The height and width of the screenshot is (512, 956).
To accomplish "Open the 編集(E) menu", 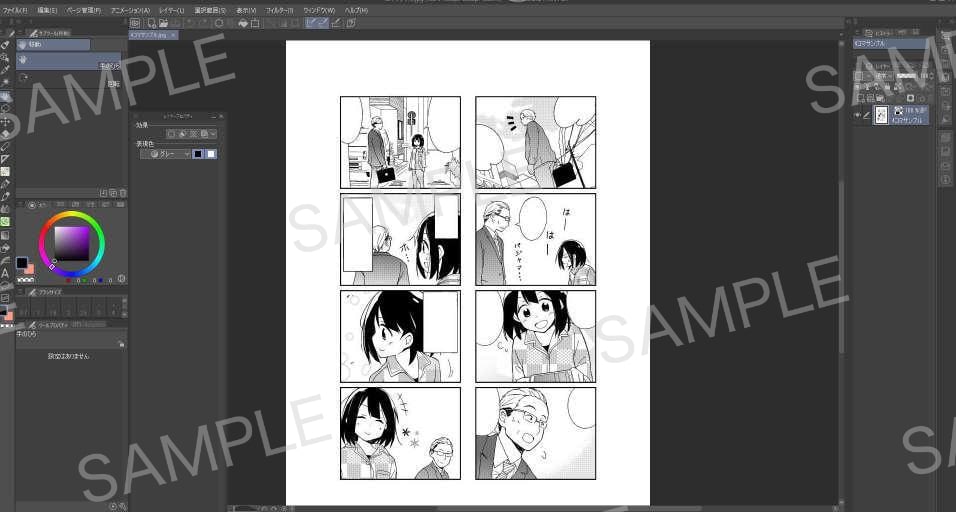I will click(x=48, y=10).
